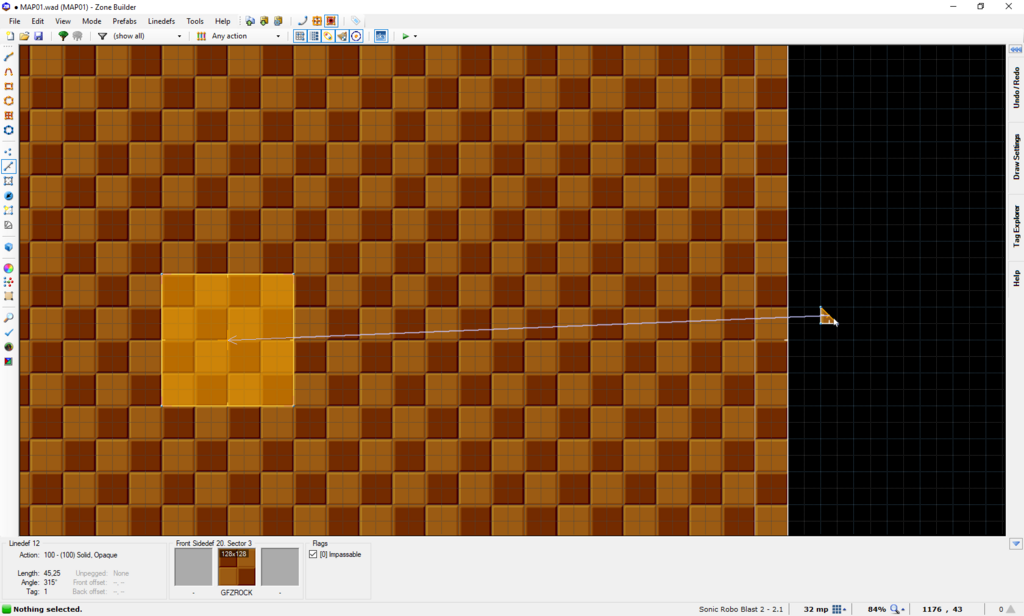The image size is (1024, 616).
Task: Click the GFZROCK middle texture thumbnail
Action: point(236,566)
